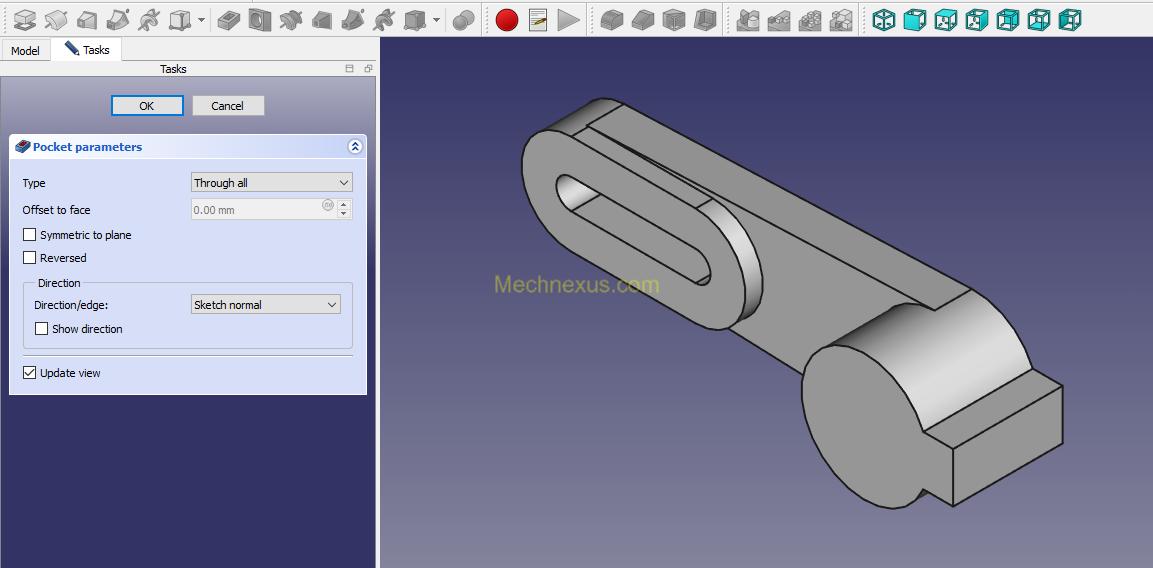Confirm the pocket with OK button
The image size is (1153, 568).
[x=147, y=106]
